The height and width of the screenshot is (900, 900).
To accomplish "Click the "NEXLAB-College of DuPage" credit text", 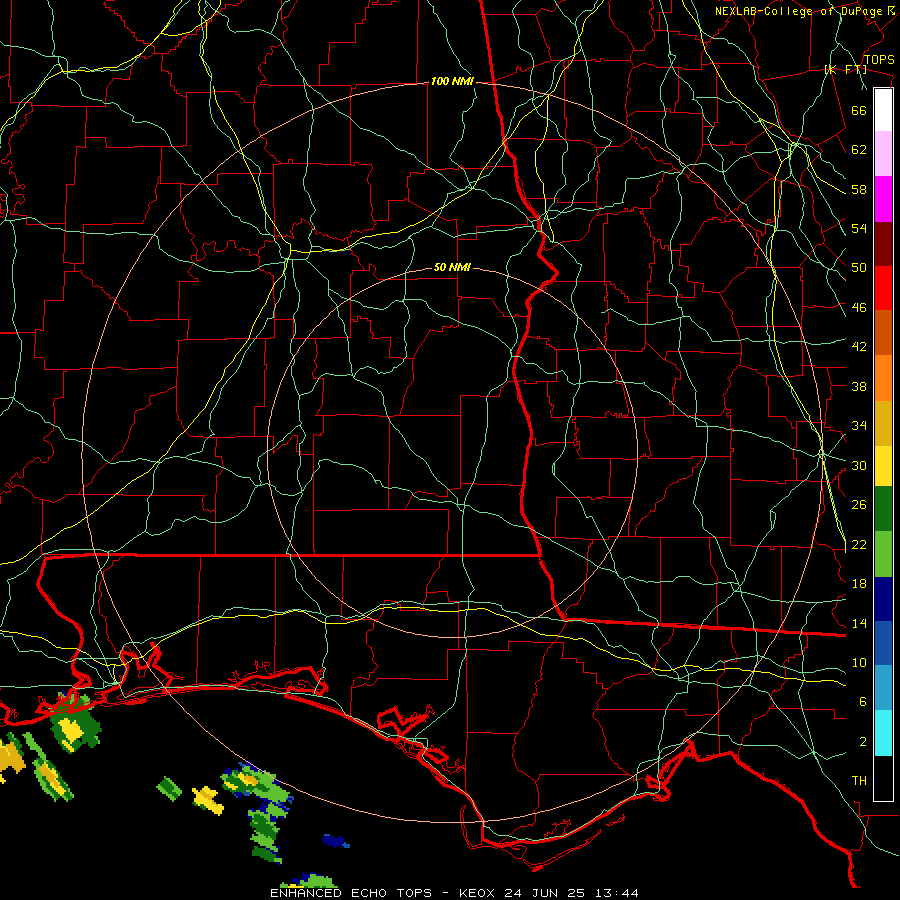I will 798,11.
